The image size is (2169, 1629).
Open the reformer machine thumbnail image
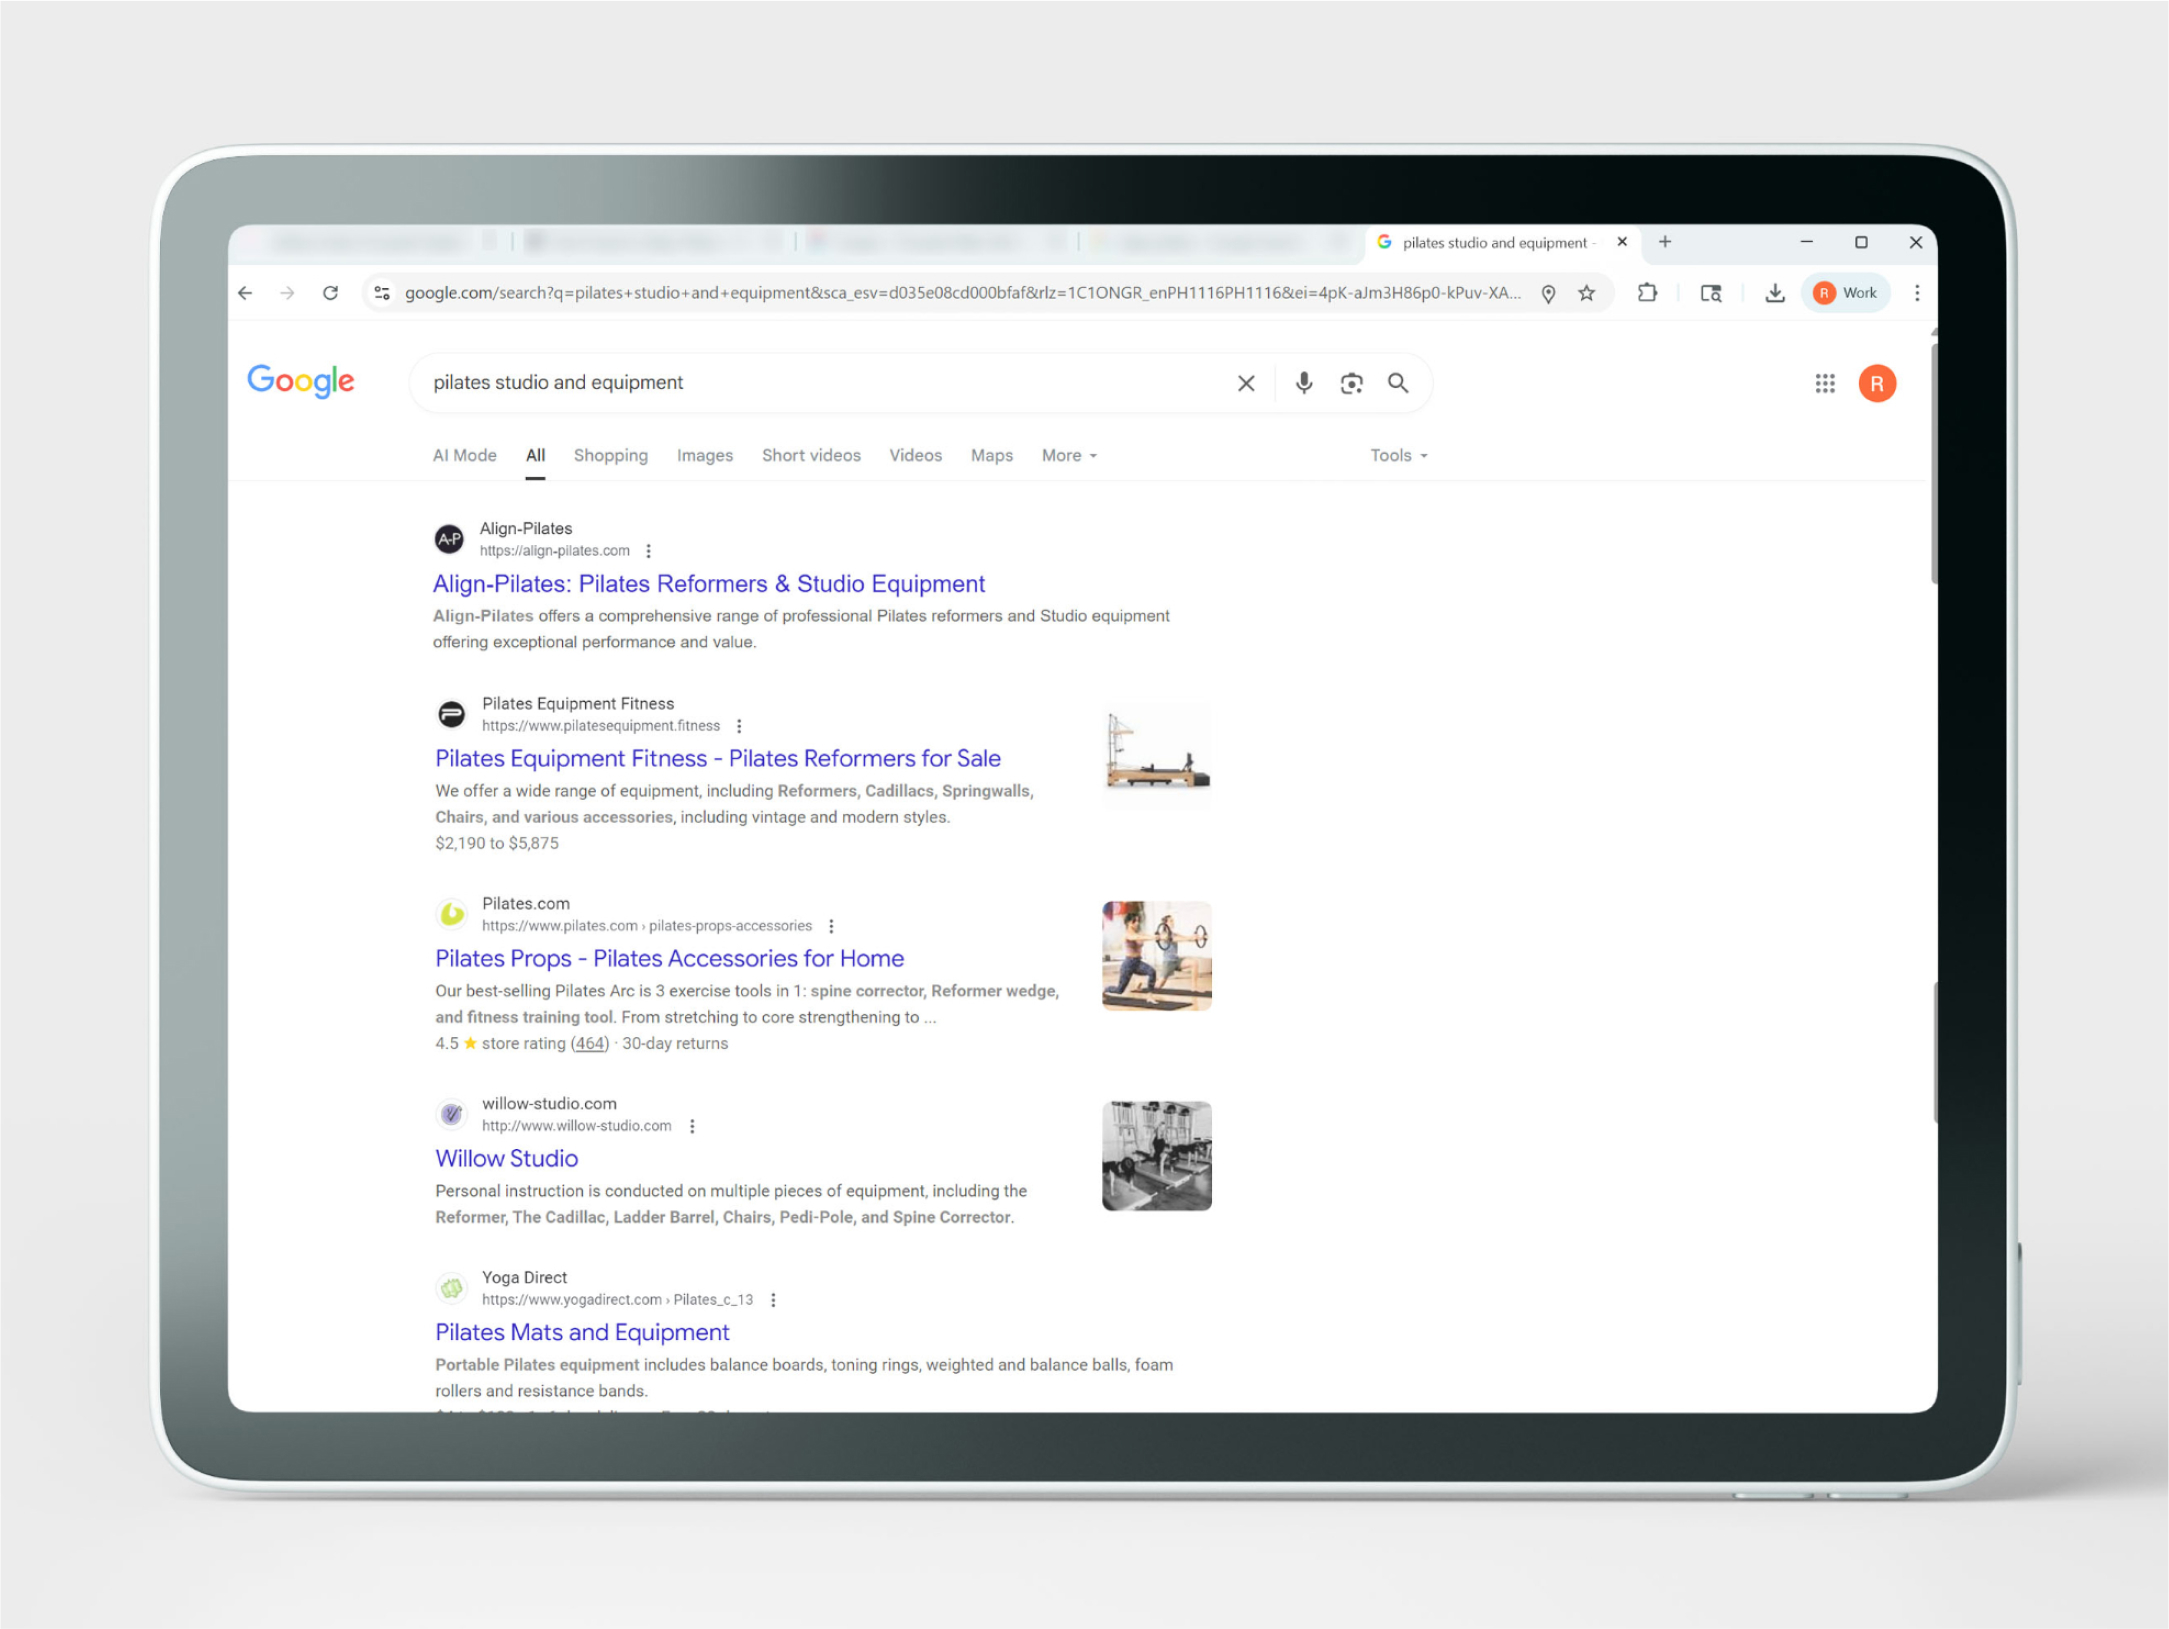(x=1157, y=755)
